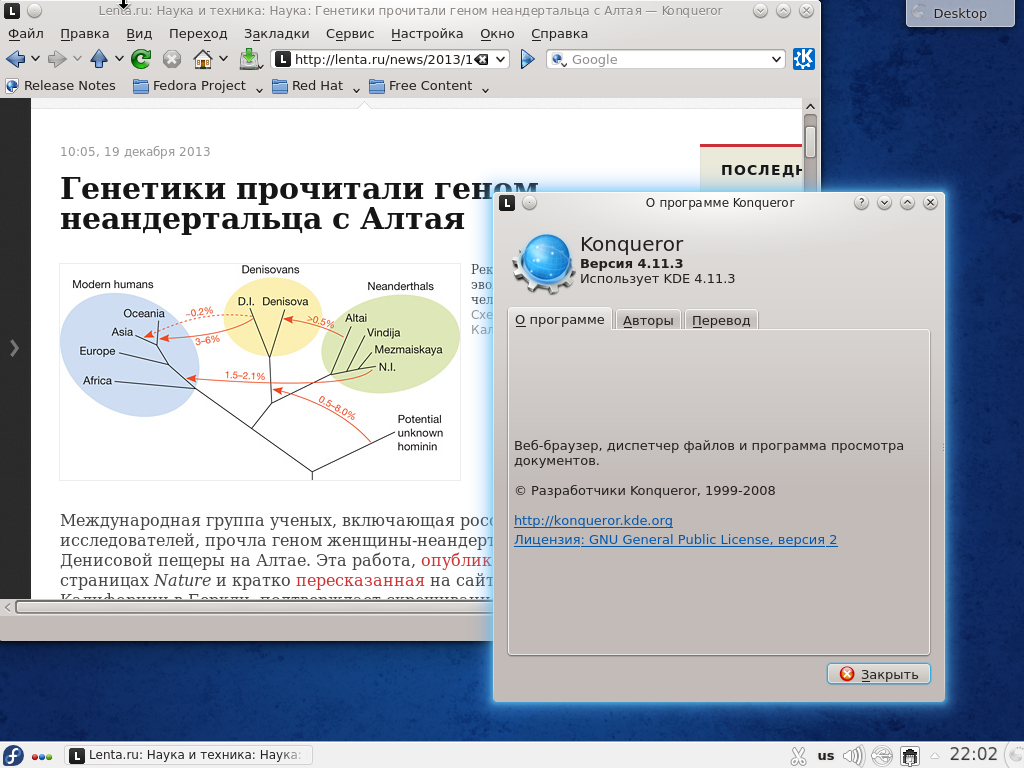
Task: Click the us keyboard layout indicator
Action: 825,756
